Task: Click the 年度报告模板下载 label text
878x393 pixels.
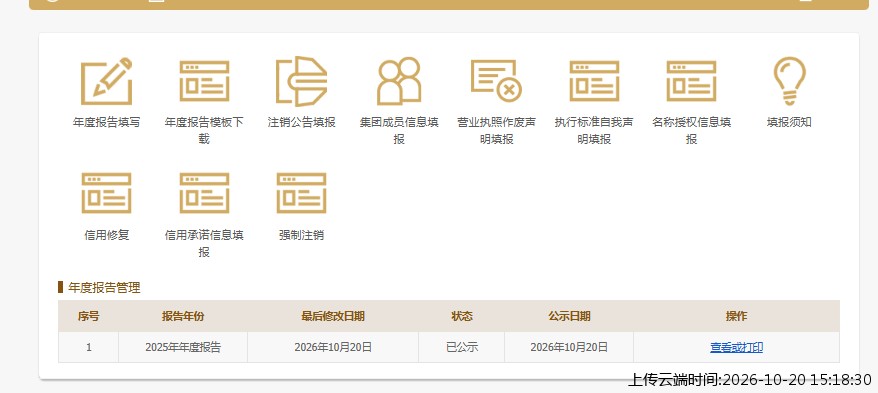Action: coord(204,130)
